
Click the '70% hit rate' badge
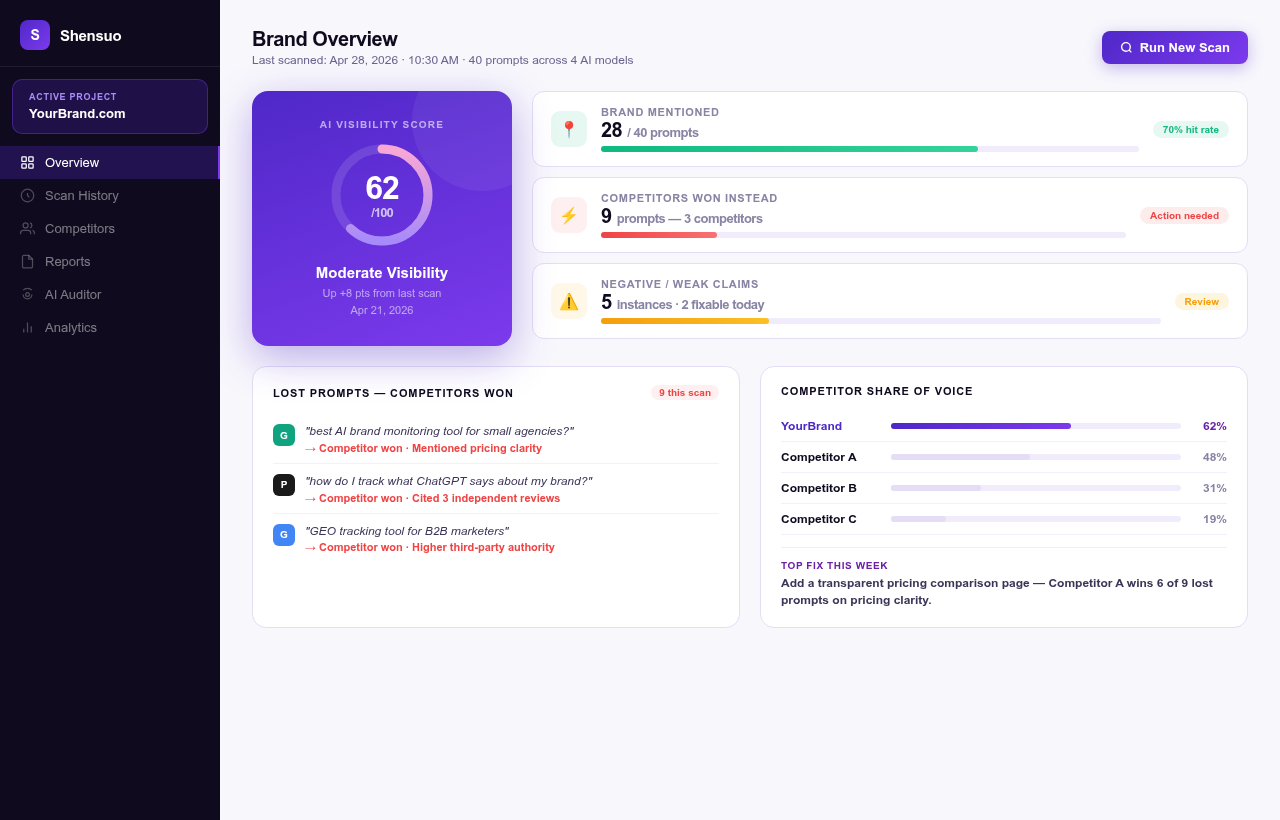(x=1190, y=129)
